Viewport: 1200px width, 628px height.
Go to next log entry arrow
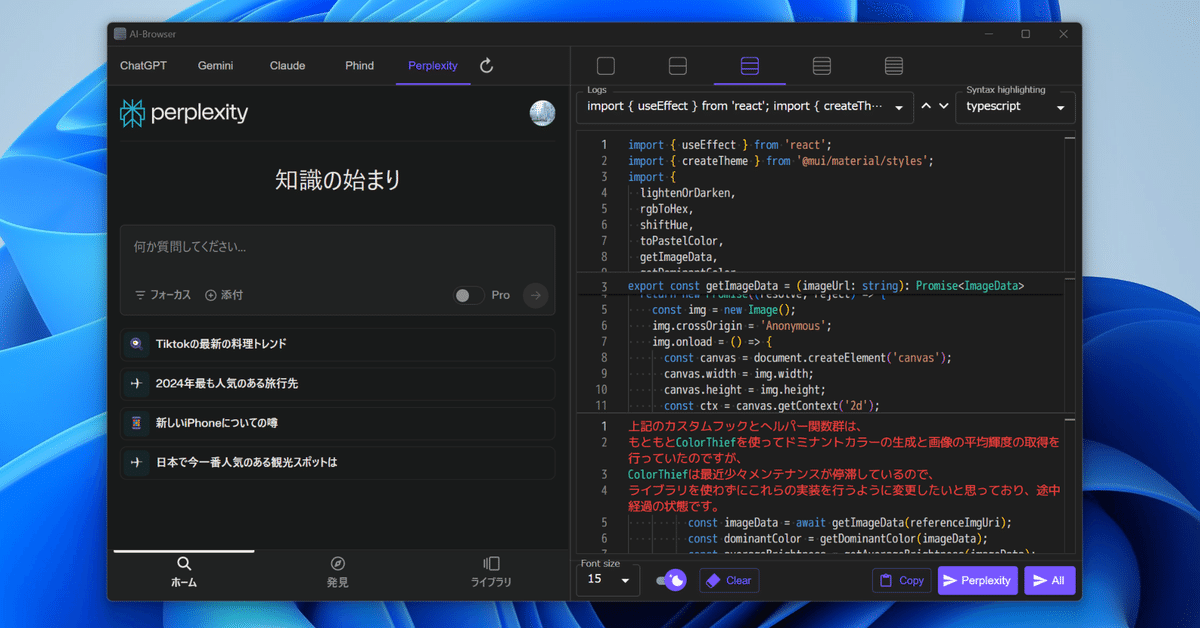click(943, 106)
